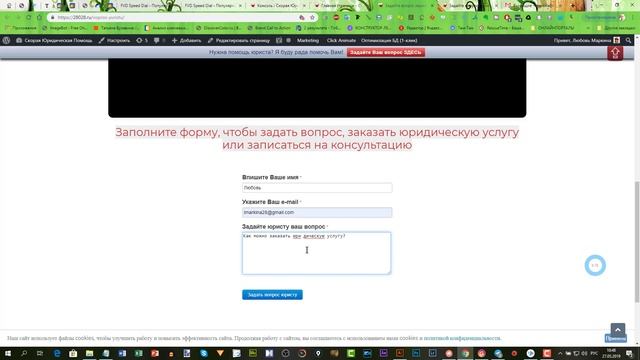The width and height of the screenshot is (640, 360).
Task: Click the WordPress logo in admin bar
Action: point(6,40)
